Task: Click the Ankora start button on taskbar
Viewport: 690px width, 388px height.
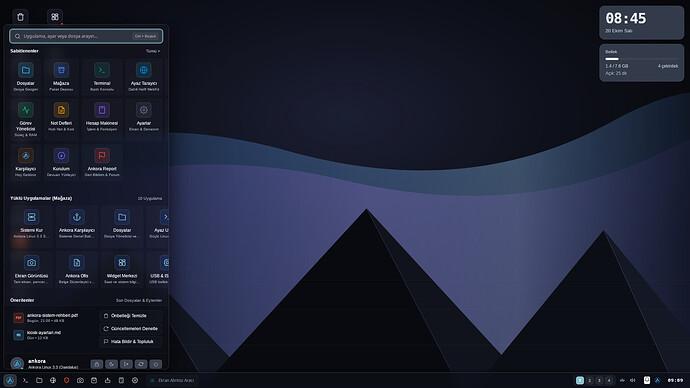Action: coord(10,381)
